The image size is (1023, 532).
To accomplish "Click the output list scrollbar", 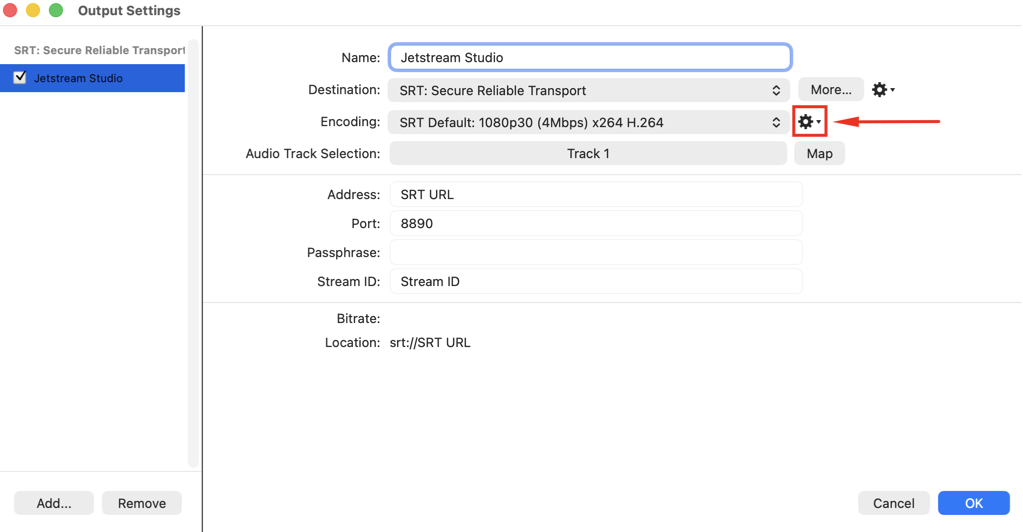I will click(192, 253).
